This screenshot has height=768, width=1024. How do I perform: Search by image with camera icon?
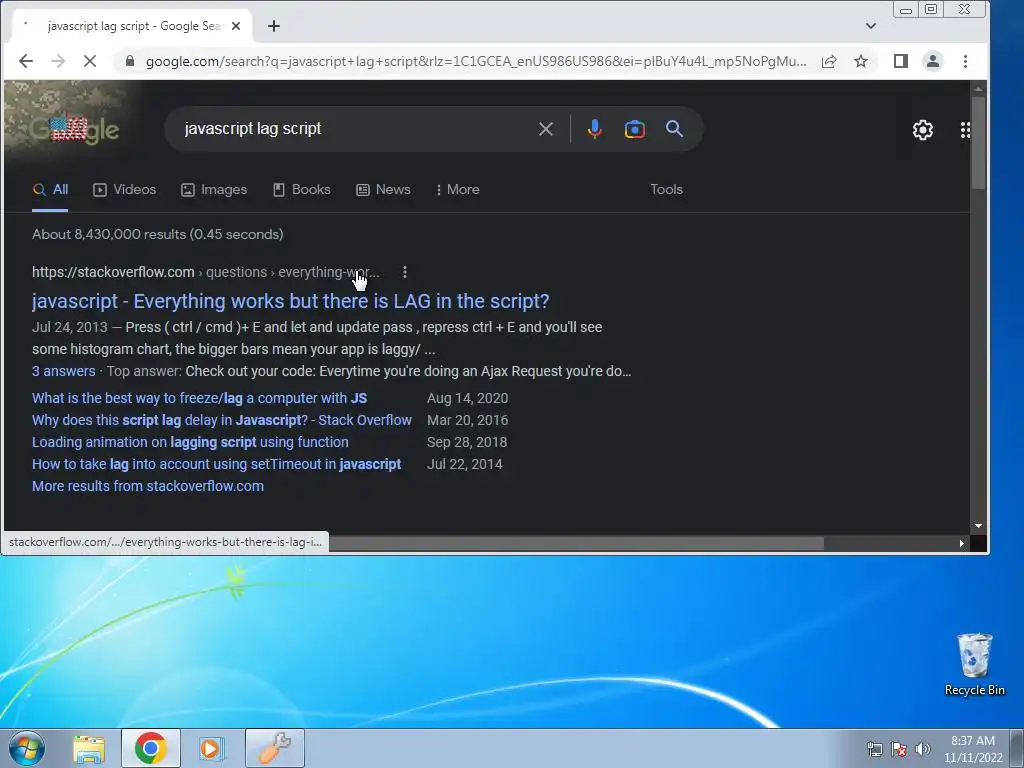pyautogui.click(x=635, y=129)
